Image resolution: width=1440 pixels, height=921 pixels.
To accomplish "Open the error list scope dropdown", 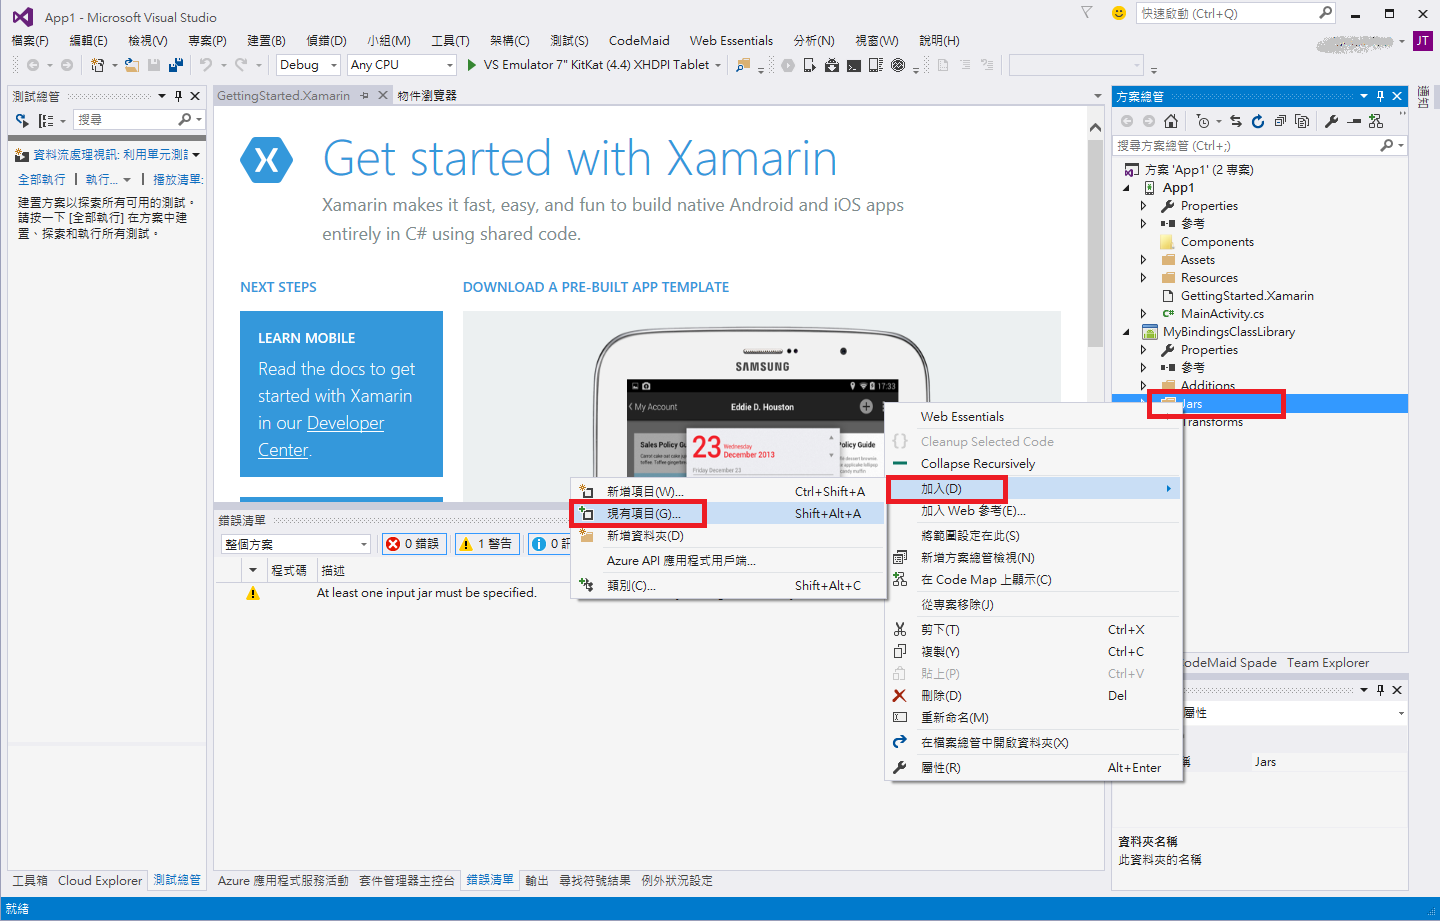I will [x=296, y=544].
